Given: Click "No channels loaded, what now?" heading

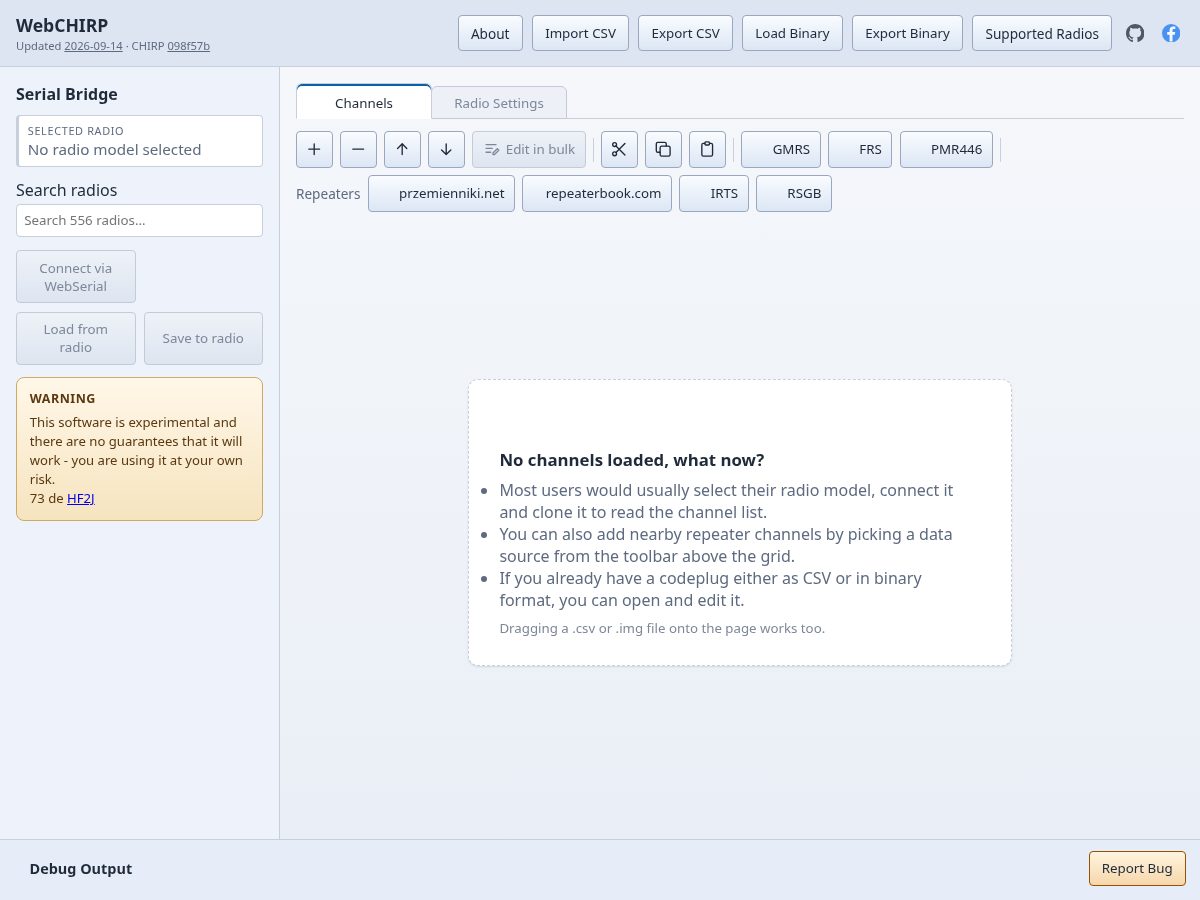Looking at the screenshot, I should coord(632,460).
